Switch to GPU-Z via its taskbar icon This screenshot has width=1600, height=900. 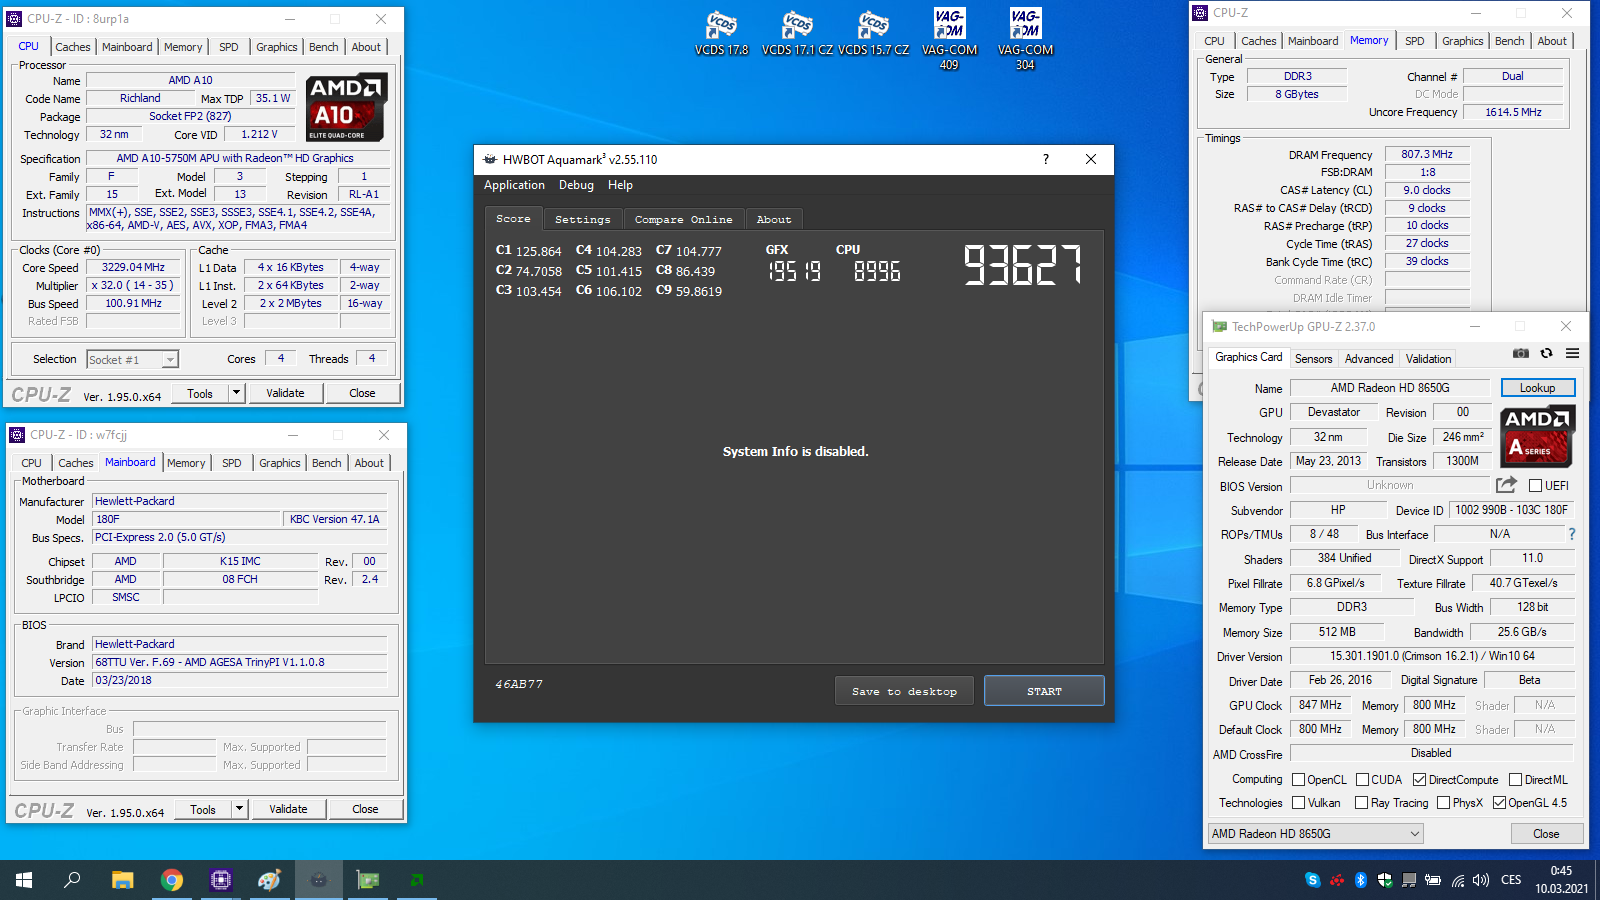pos(368,880)
